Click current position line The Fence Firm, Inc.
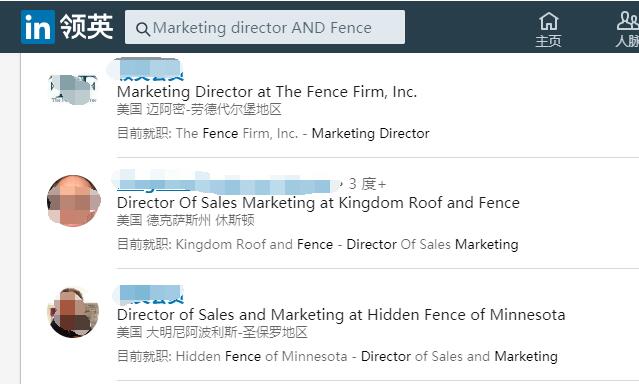This screenshot has width=639, height=384. (273, 134)
